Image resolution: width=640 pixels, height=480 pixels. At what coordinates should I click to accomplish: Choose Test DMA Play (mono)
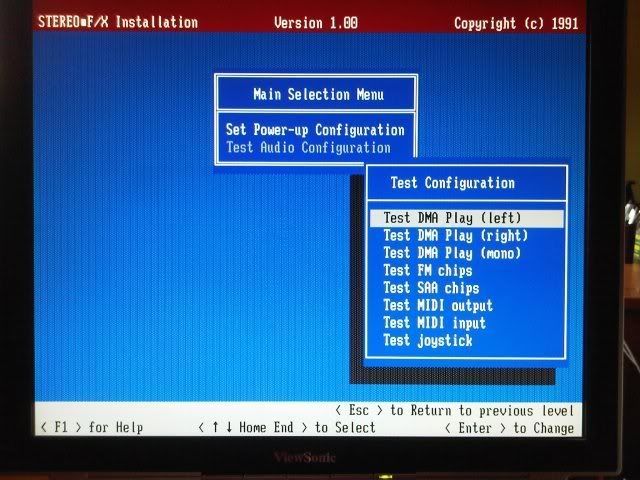click(452, 253)
